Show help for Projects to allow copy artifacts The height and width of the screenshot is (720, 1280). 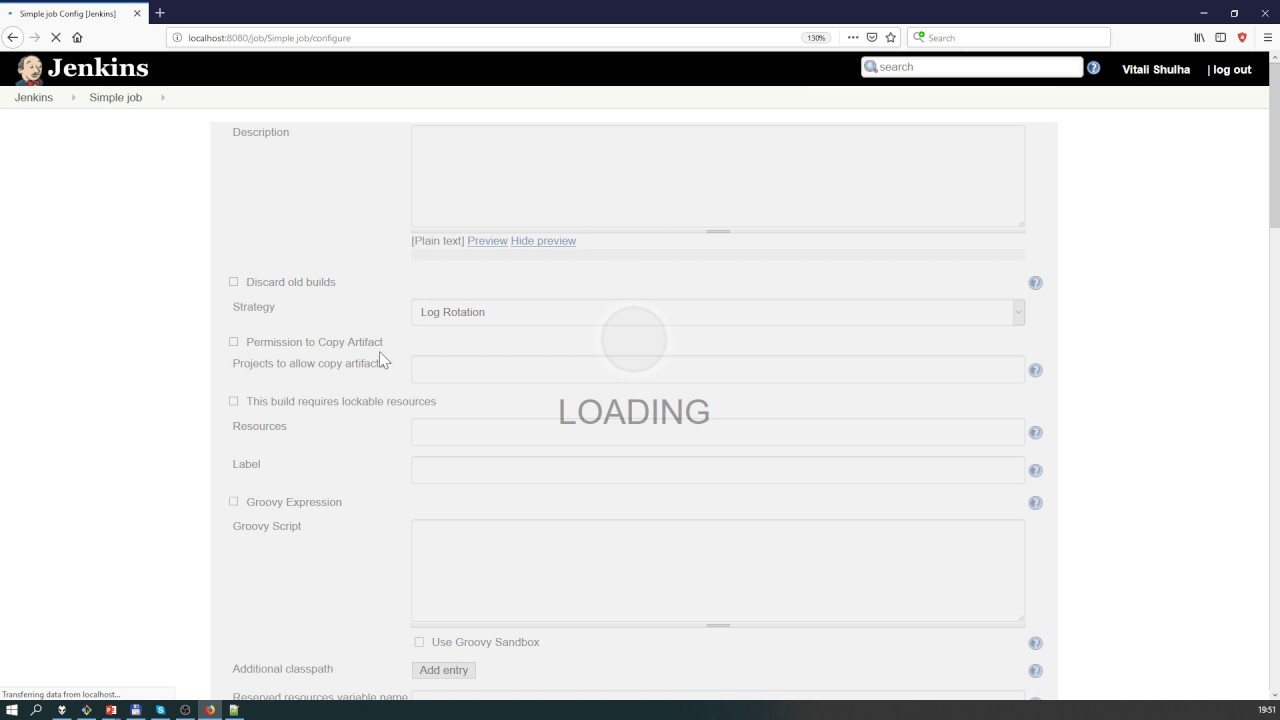tap(1035, 370)
